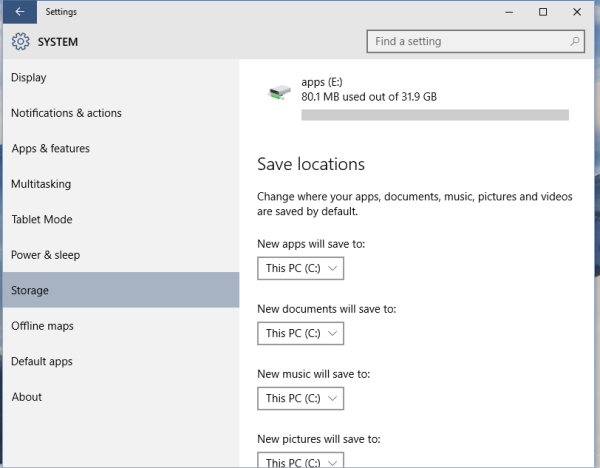Open Tablet Mode settings
This screenshot has height=468, width=600.
(121, 219)
